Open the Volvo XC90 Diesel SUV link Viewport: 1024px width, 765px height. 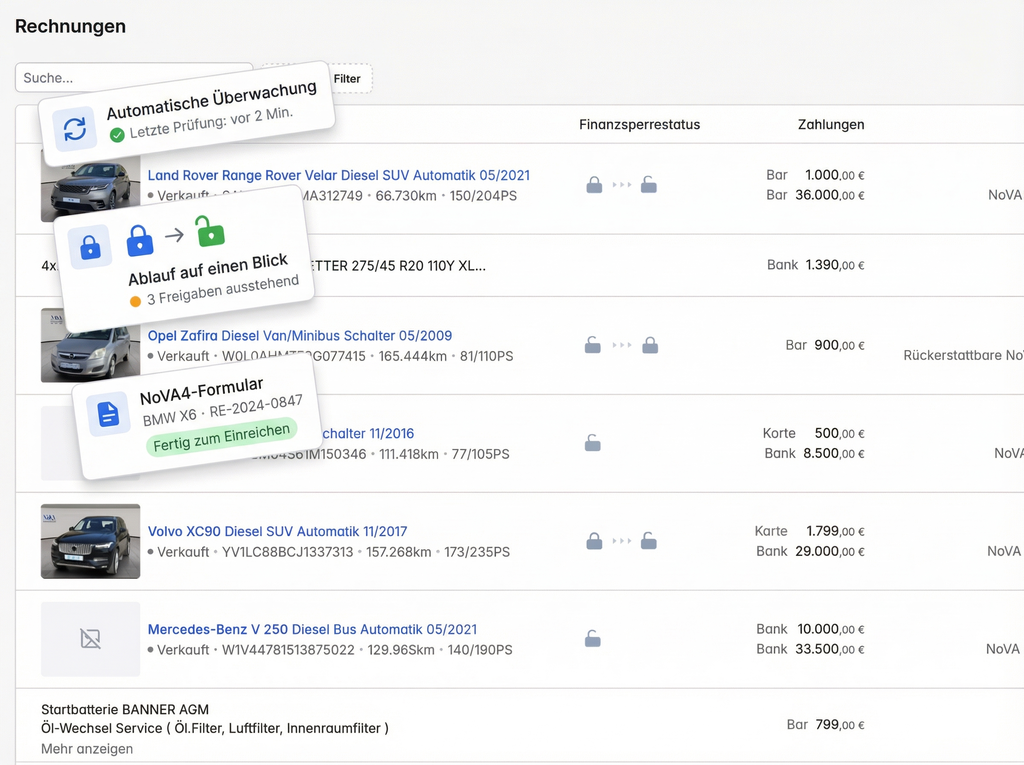coord(277,531)
